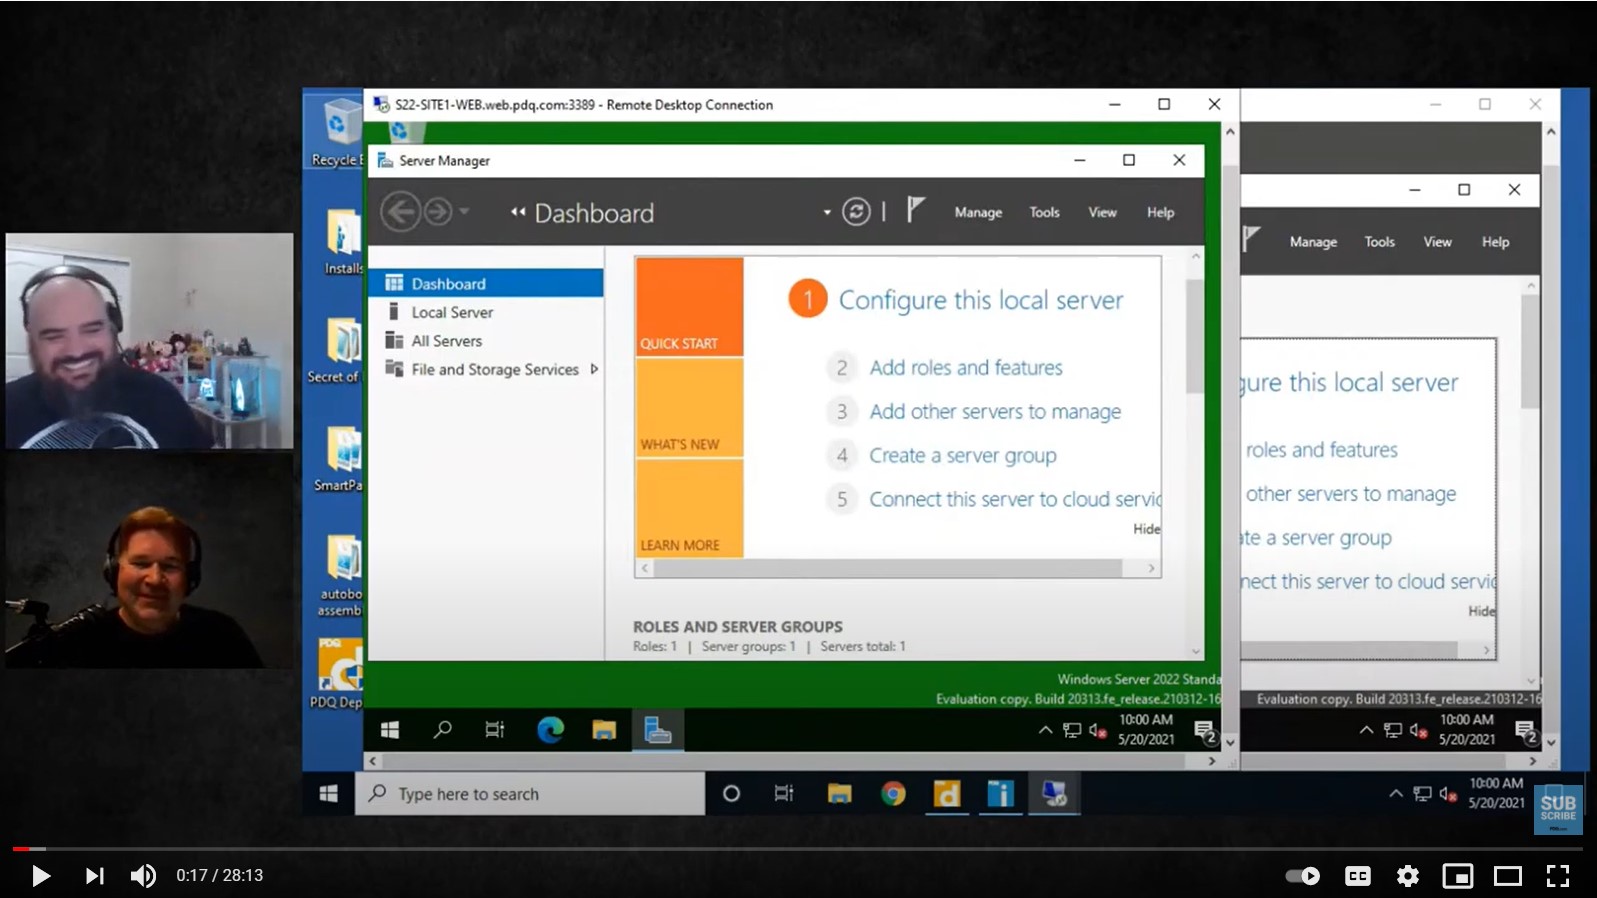
Task: Open the View menu in front Server Manager
Action: coord(1102,212)
